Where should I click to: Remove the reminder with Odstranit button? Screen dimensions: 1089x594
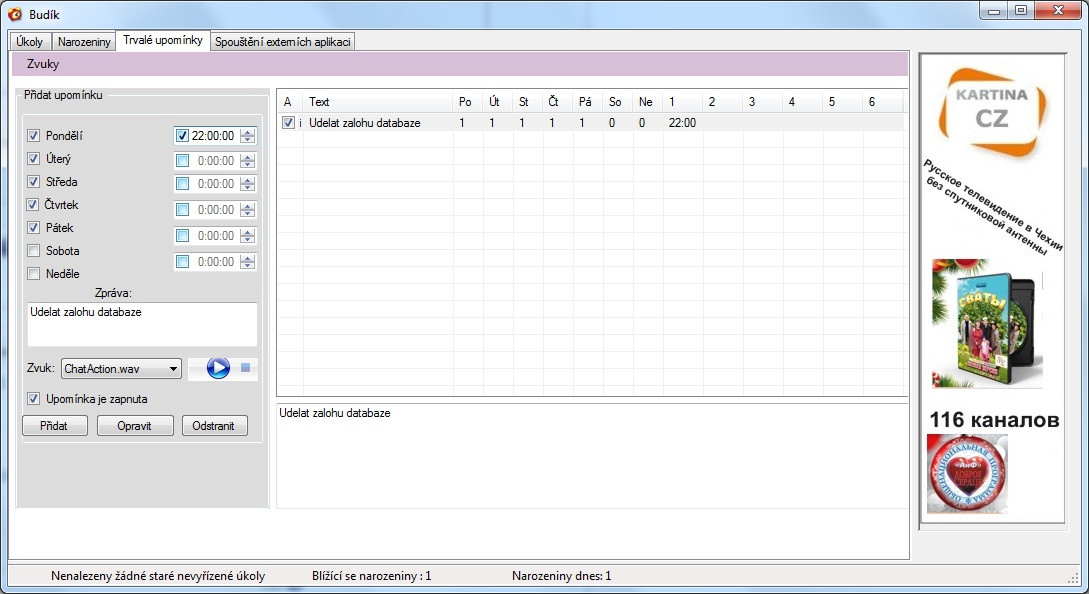[x=214, y=426]
